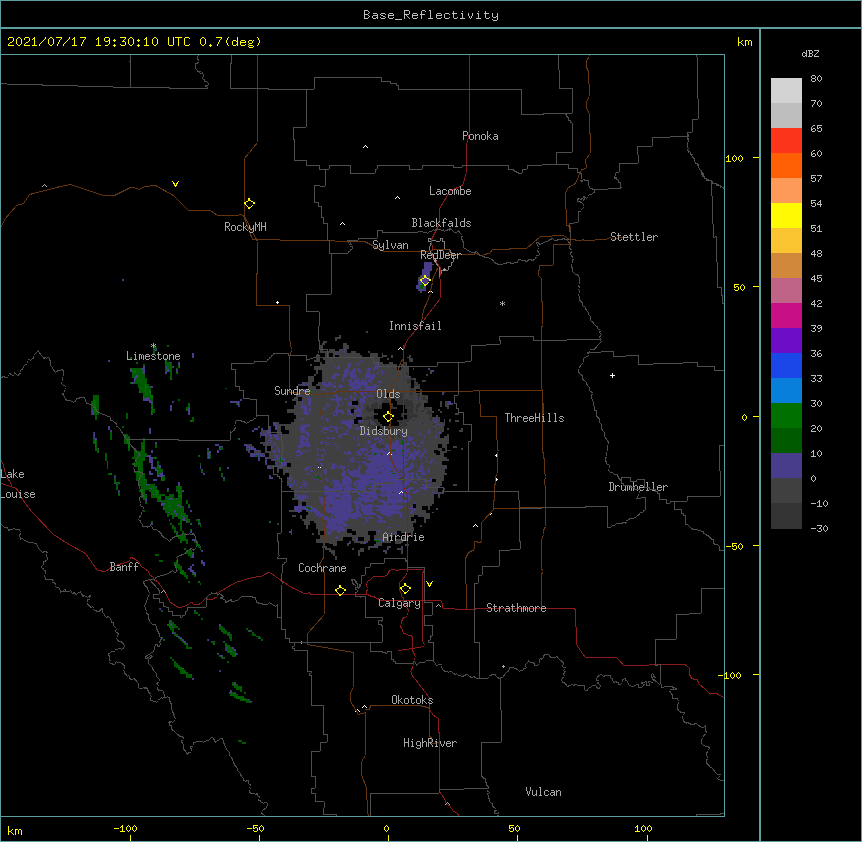Click the Sundre city label
Viewport: 862px width, 842px height.
[x=292, y=391]
